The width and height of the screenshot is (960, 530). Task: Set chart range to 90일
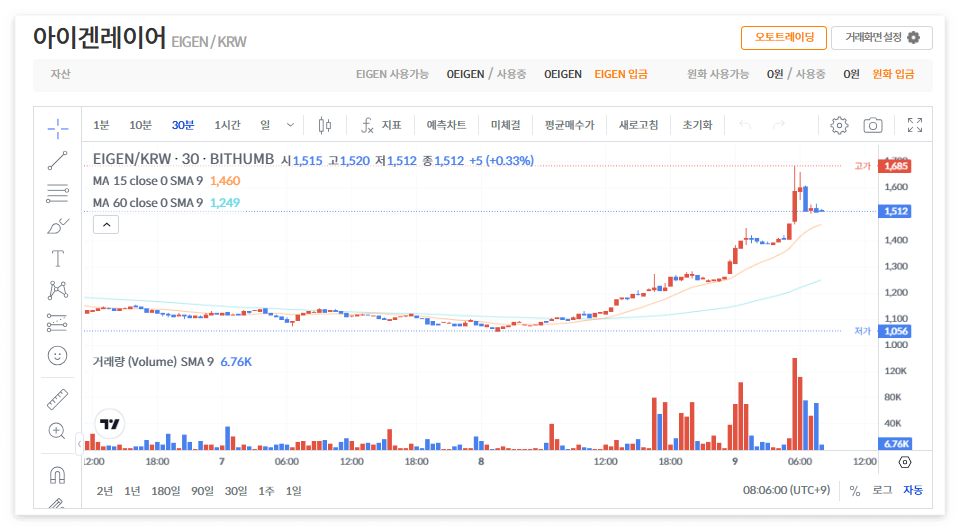(x=202, y=491)
